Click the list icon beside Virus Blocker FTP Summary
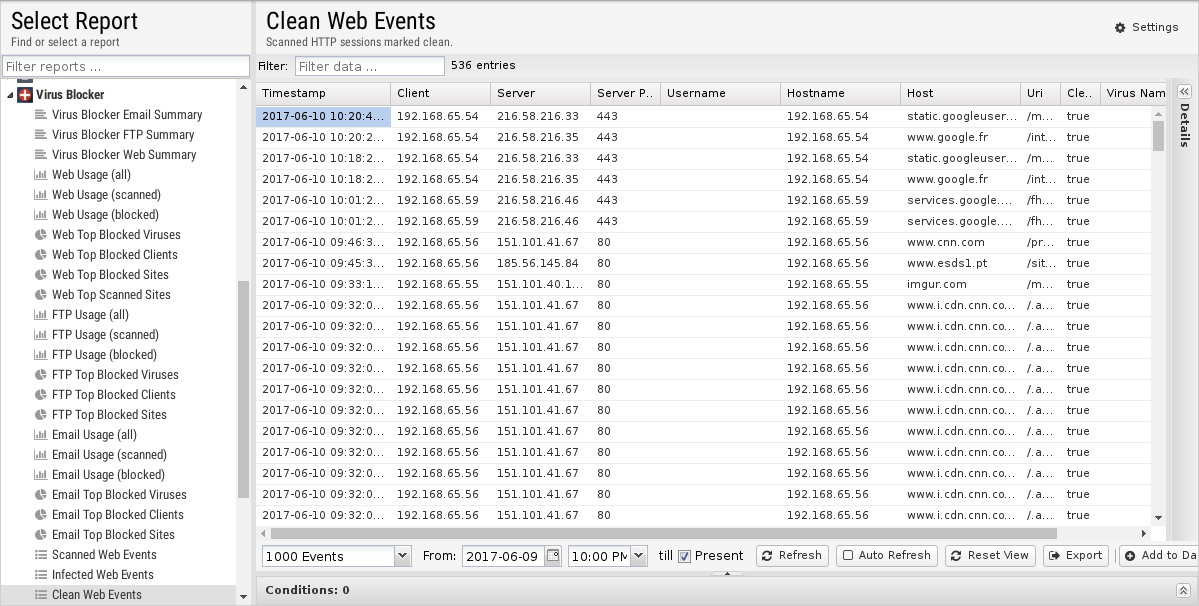The image size is (1199, 606). 41,134
